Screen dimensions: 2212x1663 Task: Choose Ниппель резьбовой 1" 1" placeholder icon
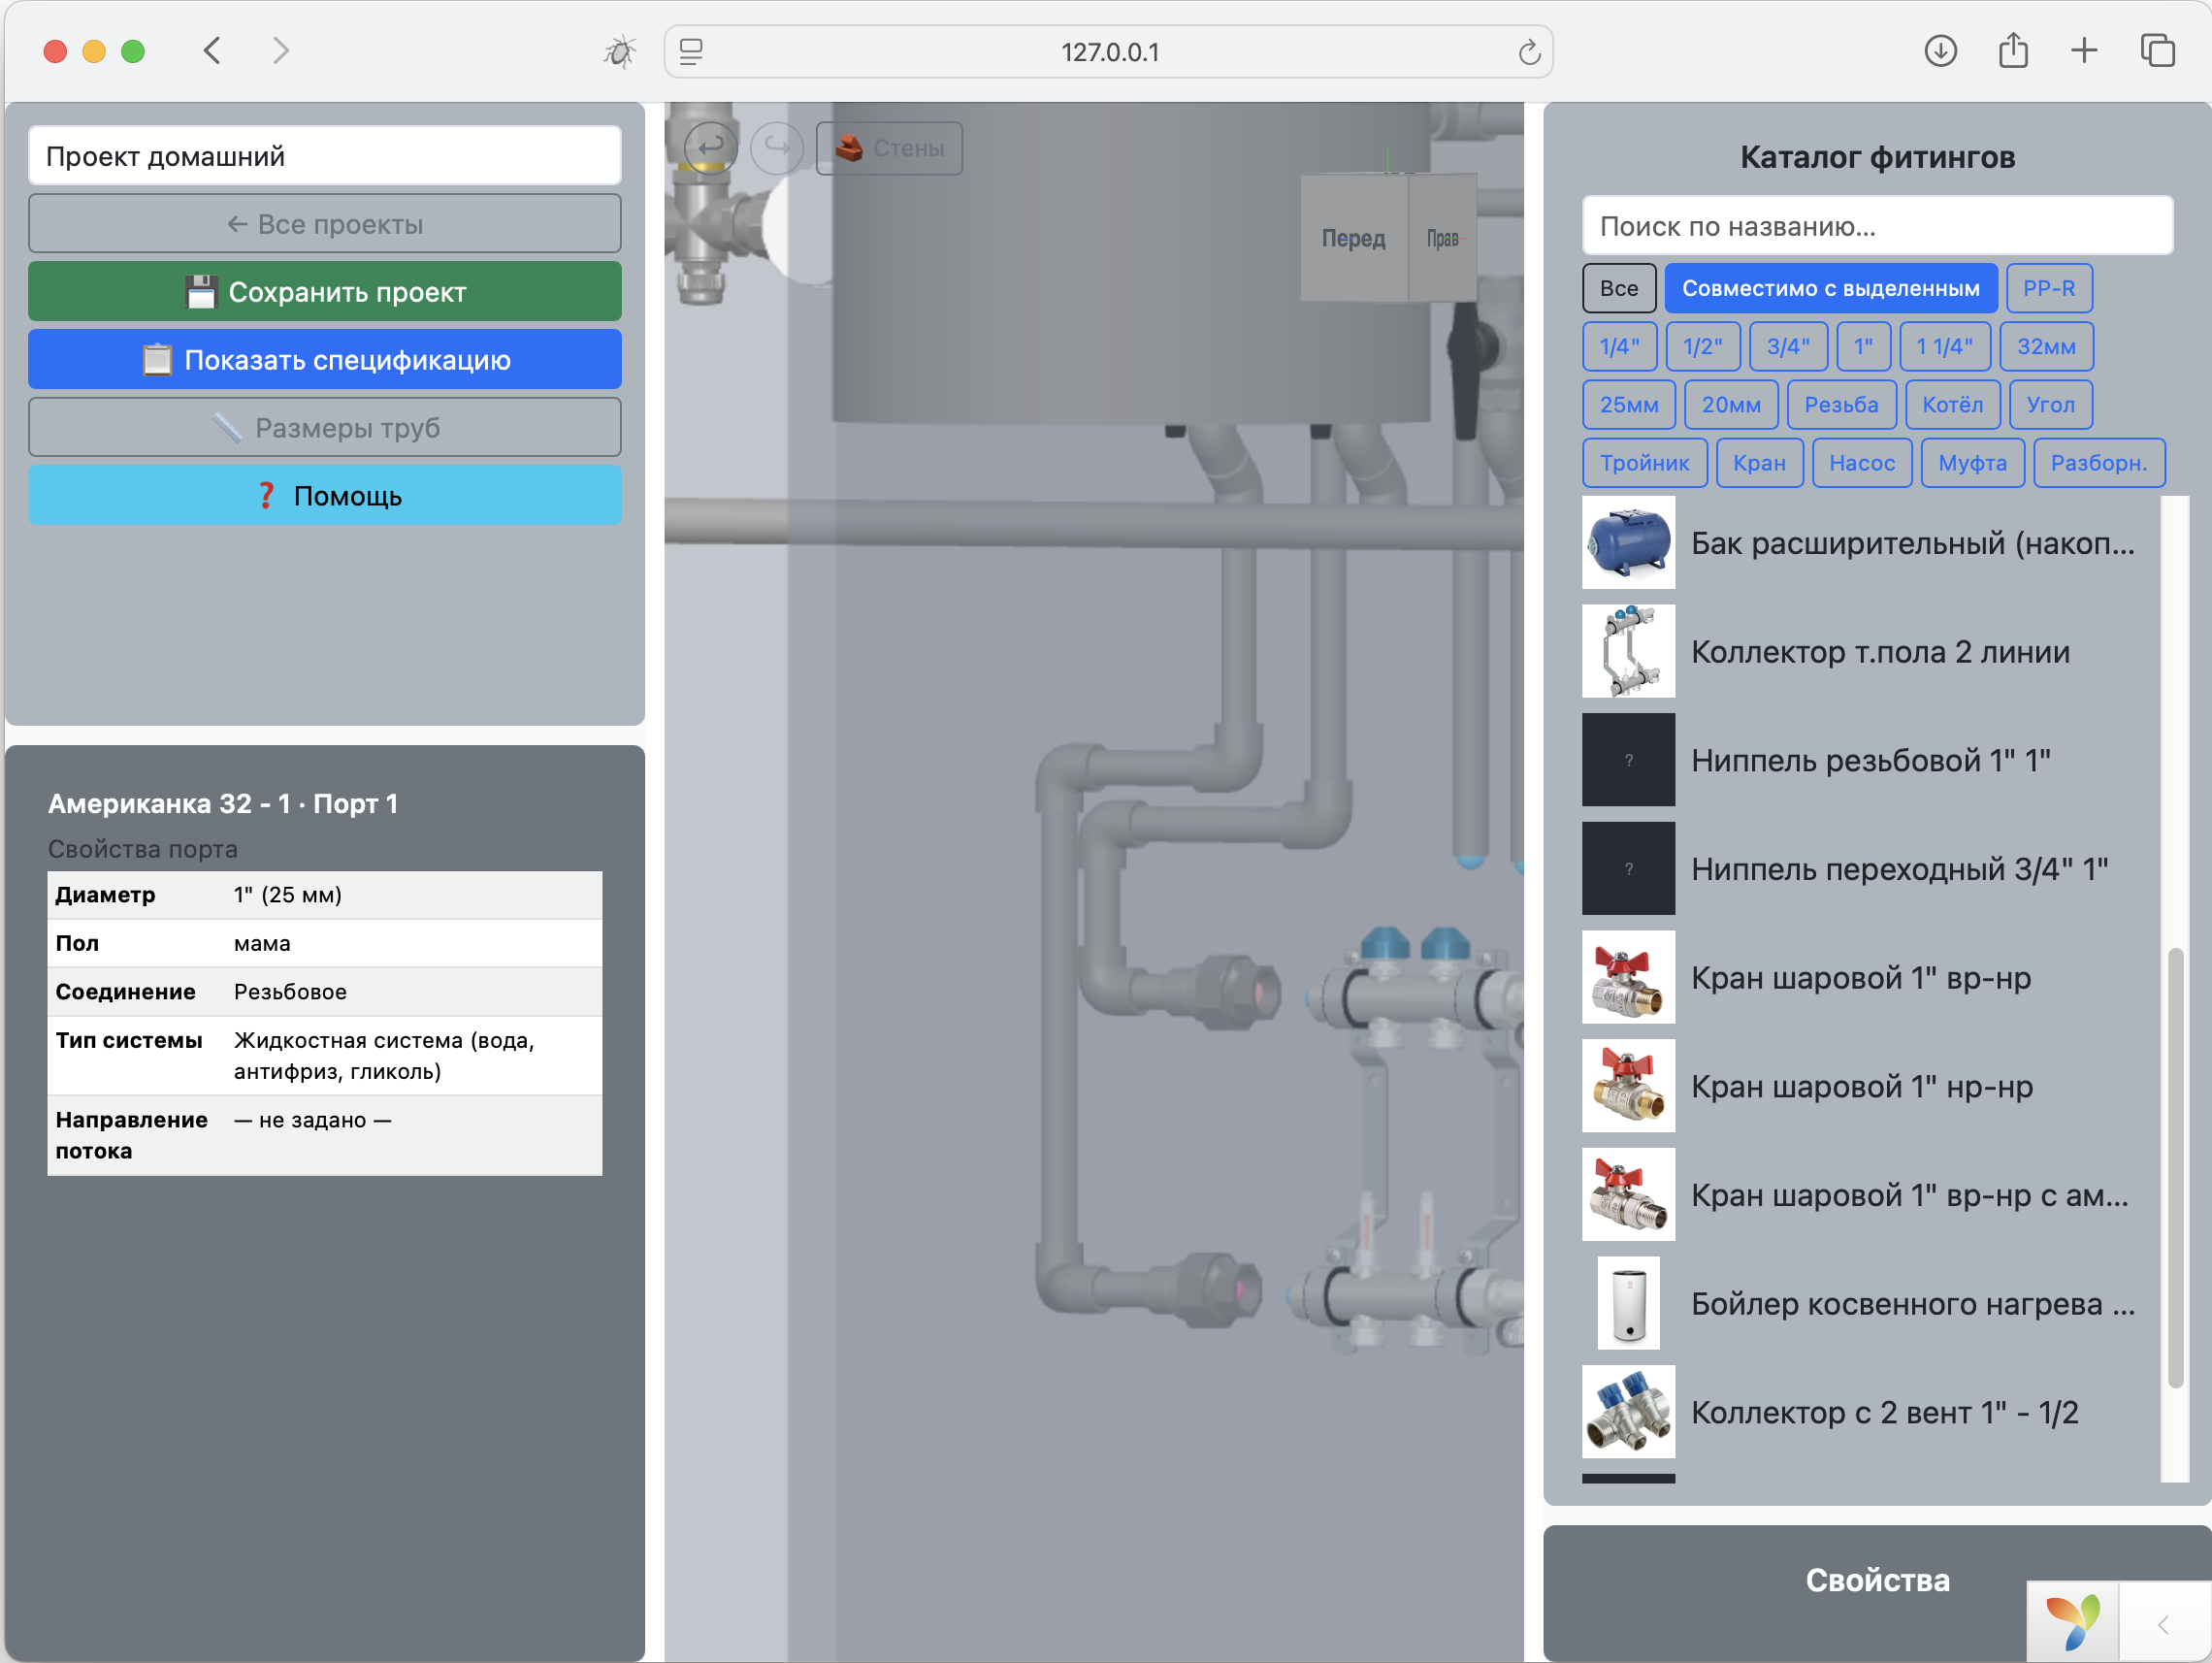(1628, 760)
